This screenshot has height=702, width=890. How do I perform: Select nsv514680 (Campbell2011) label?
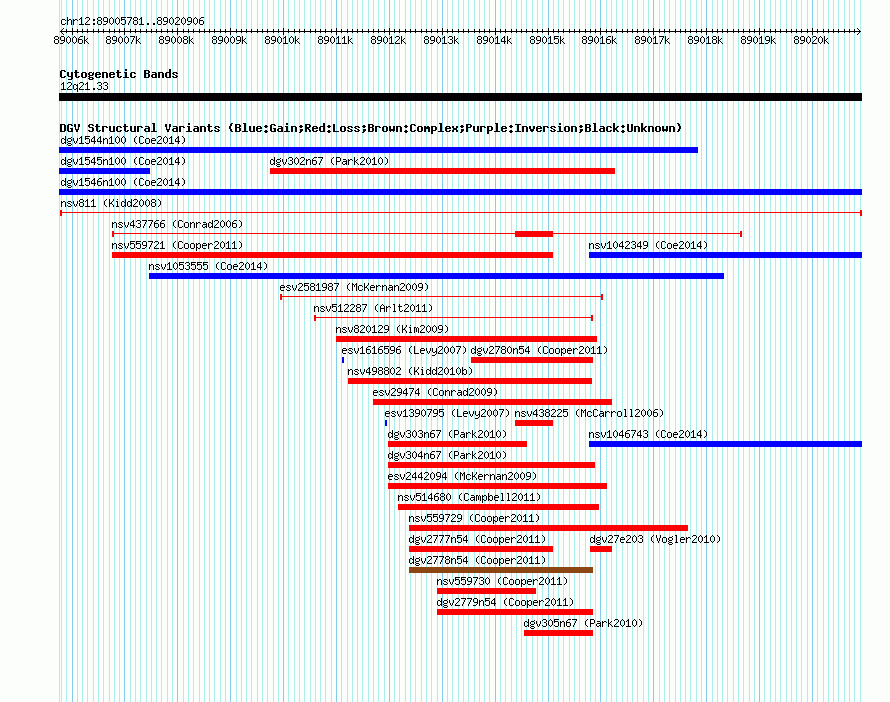[469, 497]
